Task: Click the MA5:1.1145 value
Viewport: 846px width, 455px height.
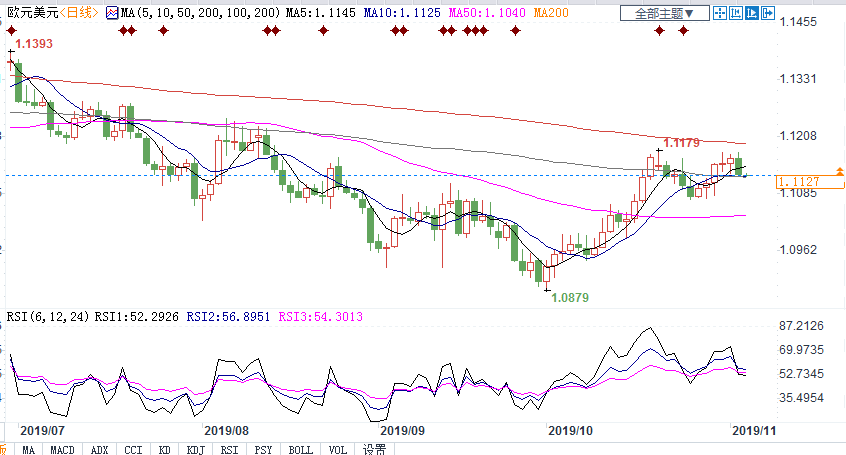Action: (320, 13)
